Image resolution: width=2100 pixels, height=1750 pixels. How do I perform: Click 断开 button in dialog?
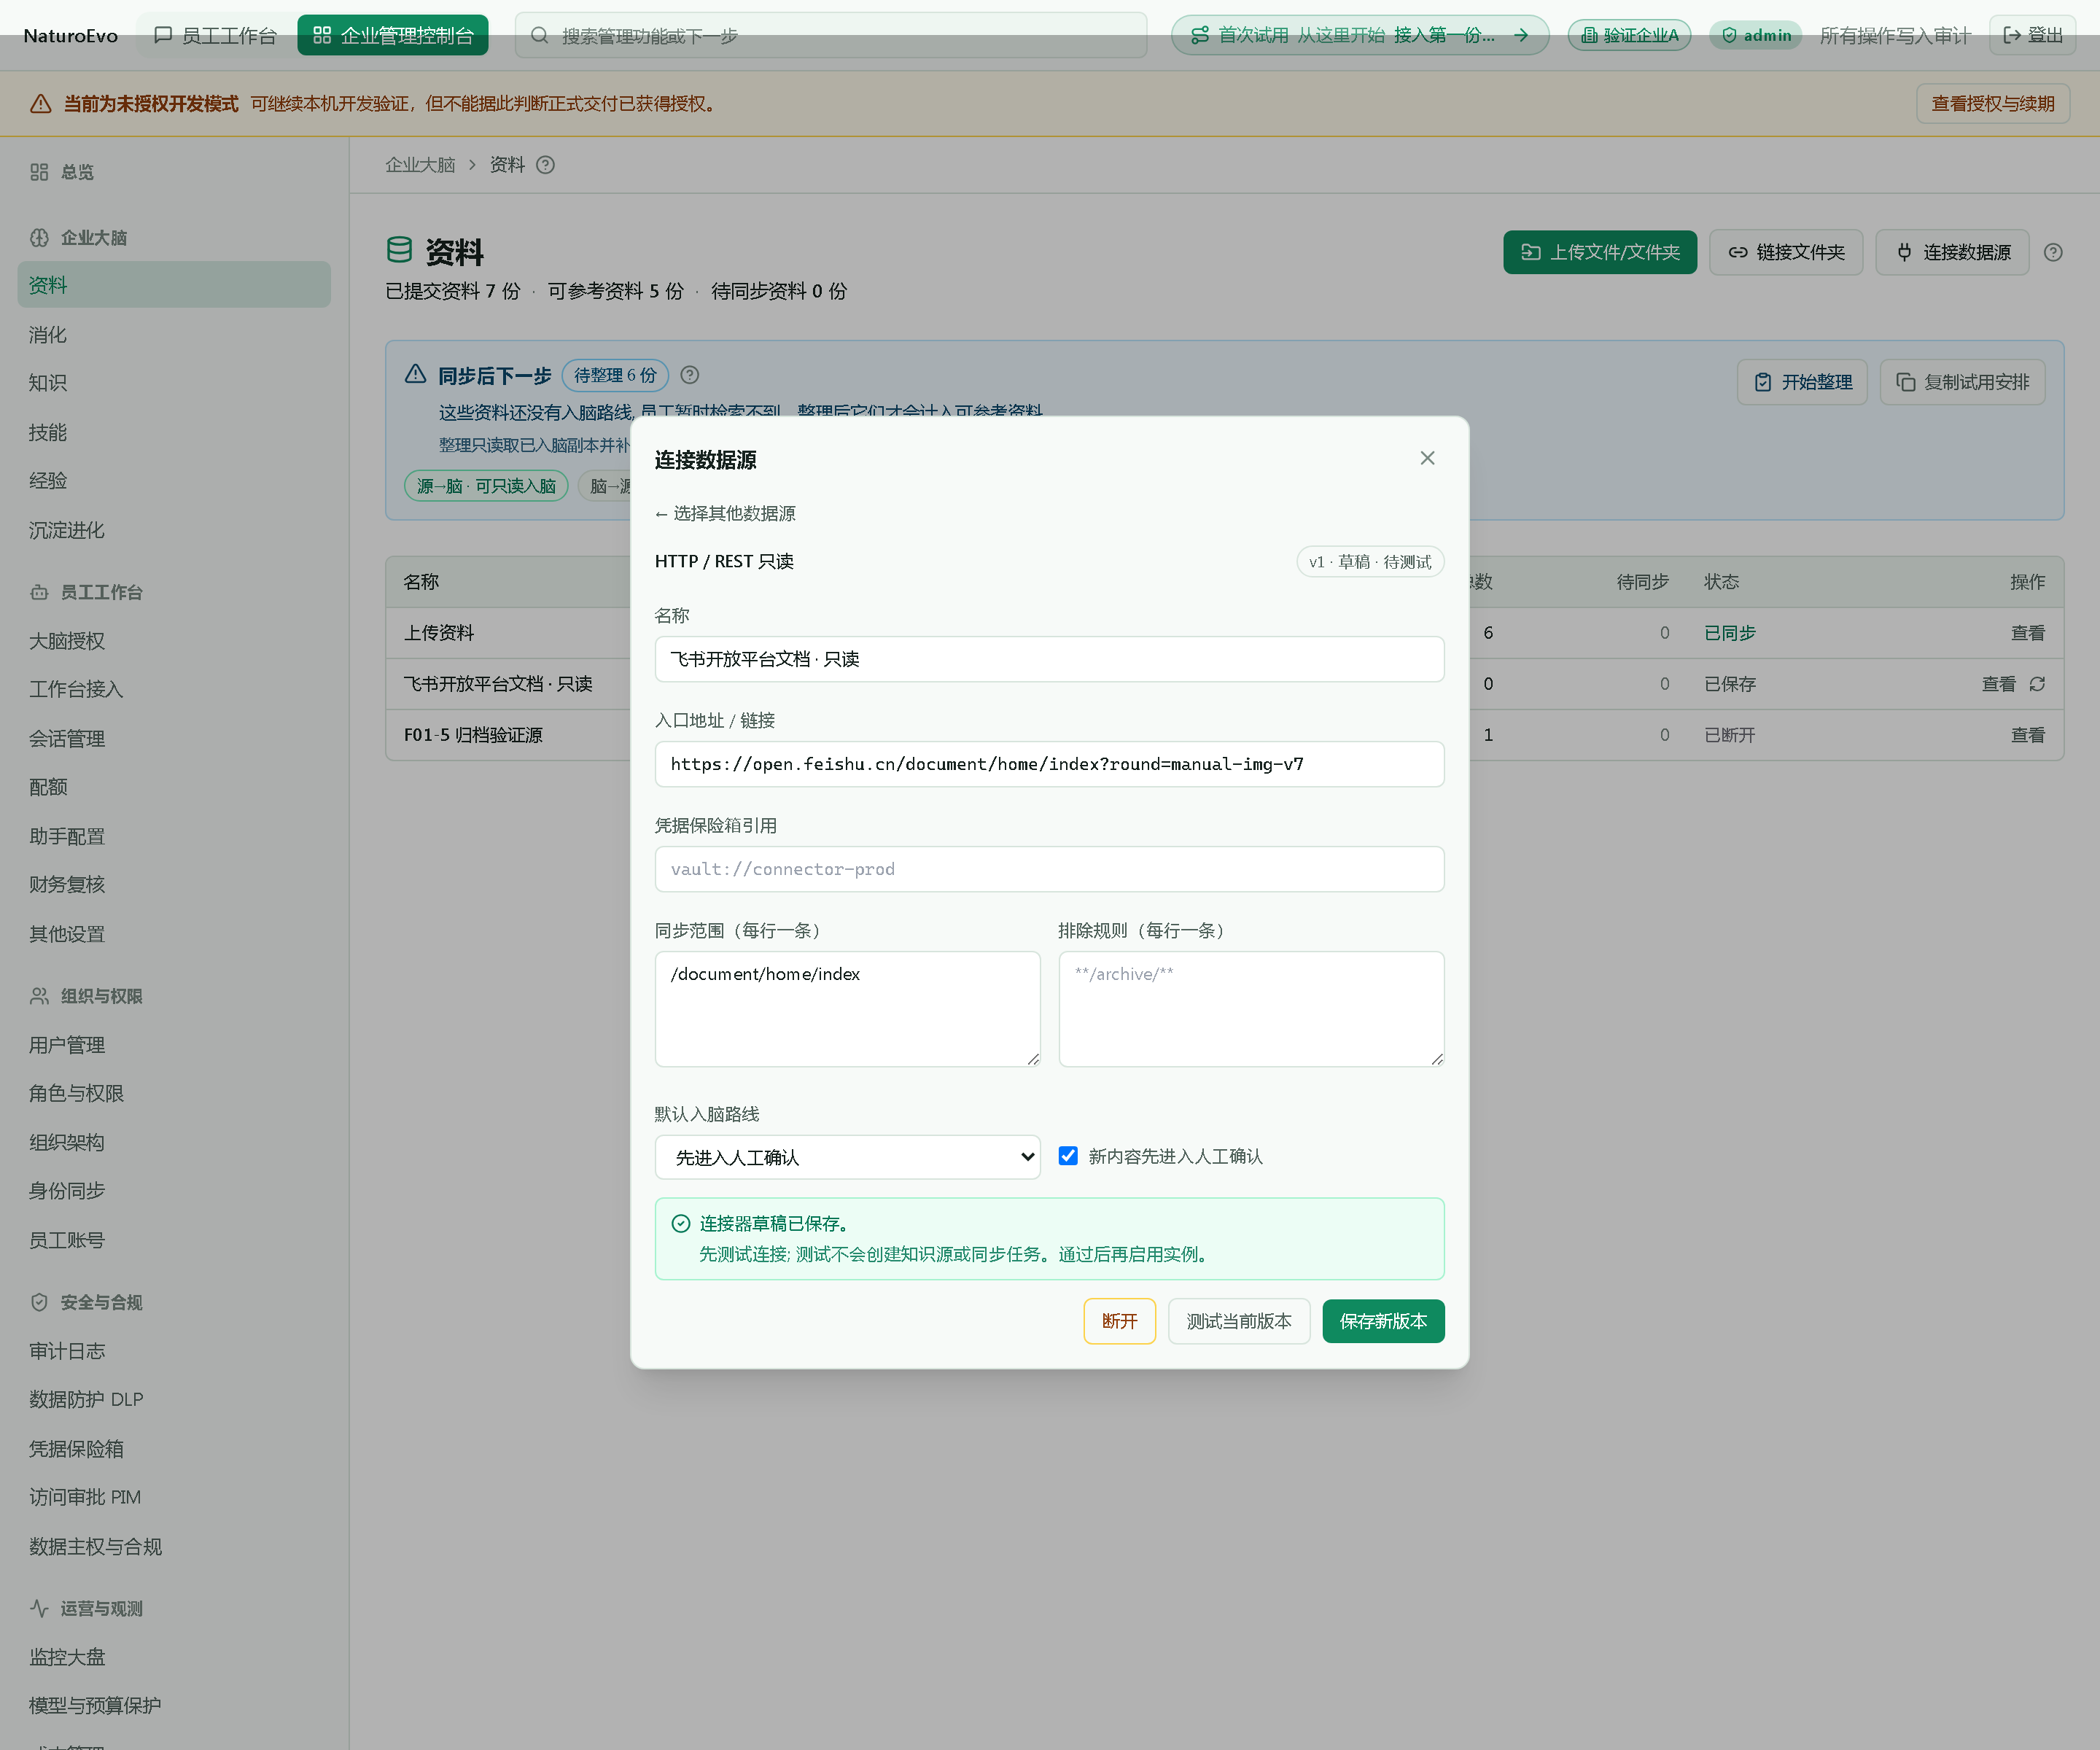coord(1119,1321)
